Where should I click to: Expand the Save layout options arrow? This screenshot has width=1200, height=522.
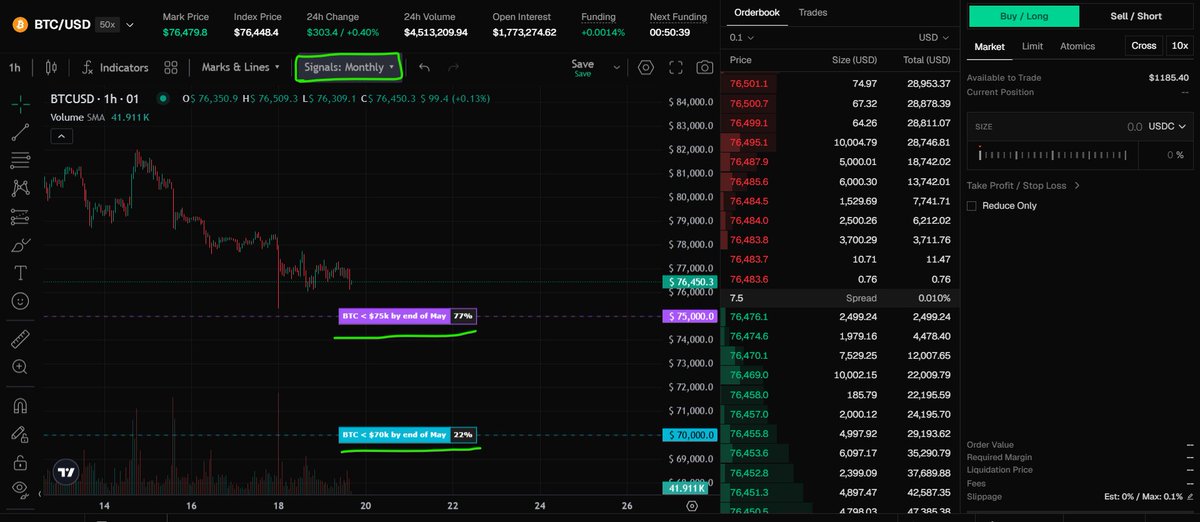click(x=617, y=67)
